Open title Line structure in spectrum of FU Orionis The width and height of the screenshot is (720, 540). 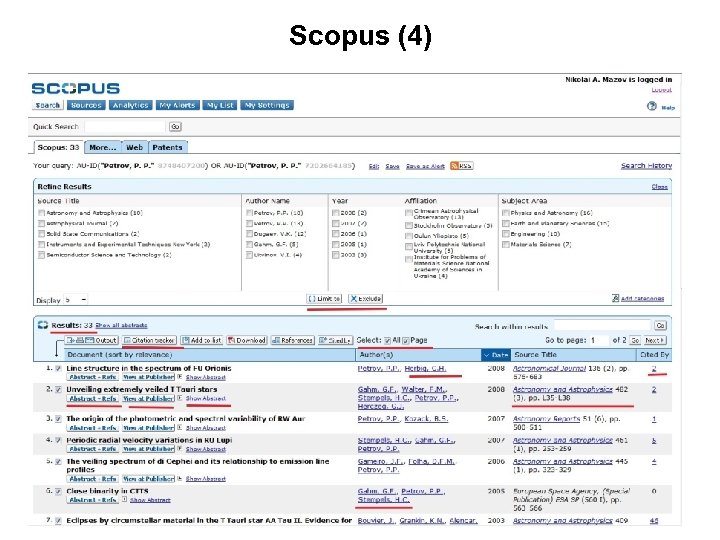[149, 368]
